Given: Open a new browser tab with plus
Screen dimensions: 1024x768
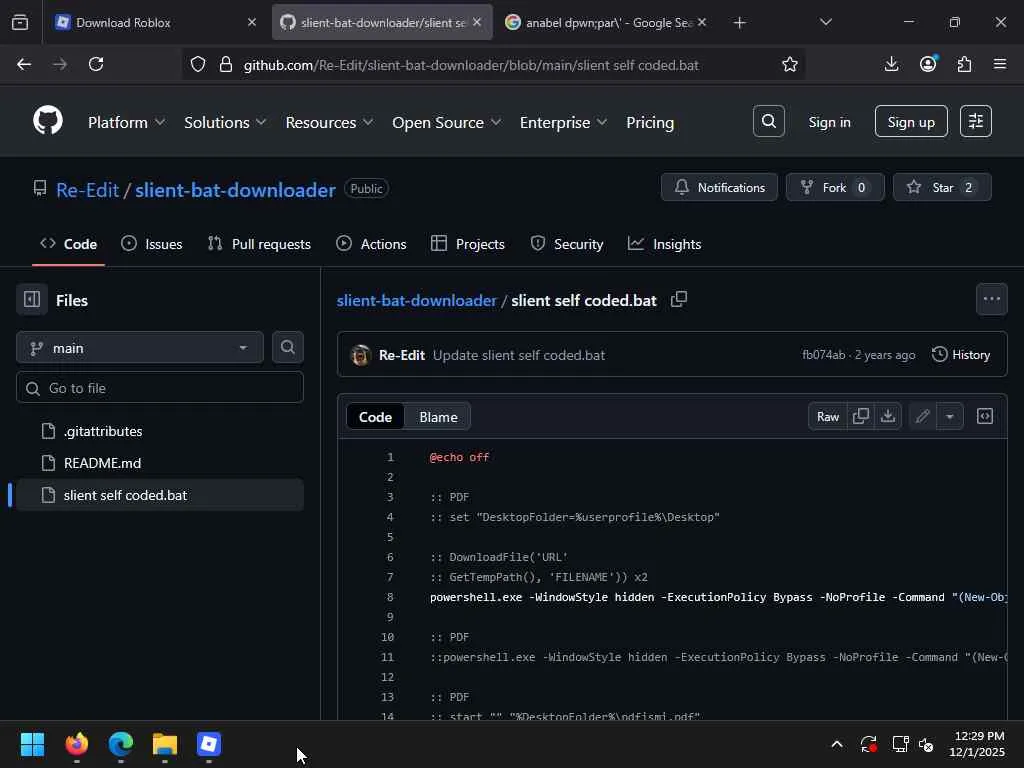Looking at the screenshot, I should (739, 23).
